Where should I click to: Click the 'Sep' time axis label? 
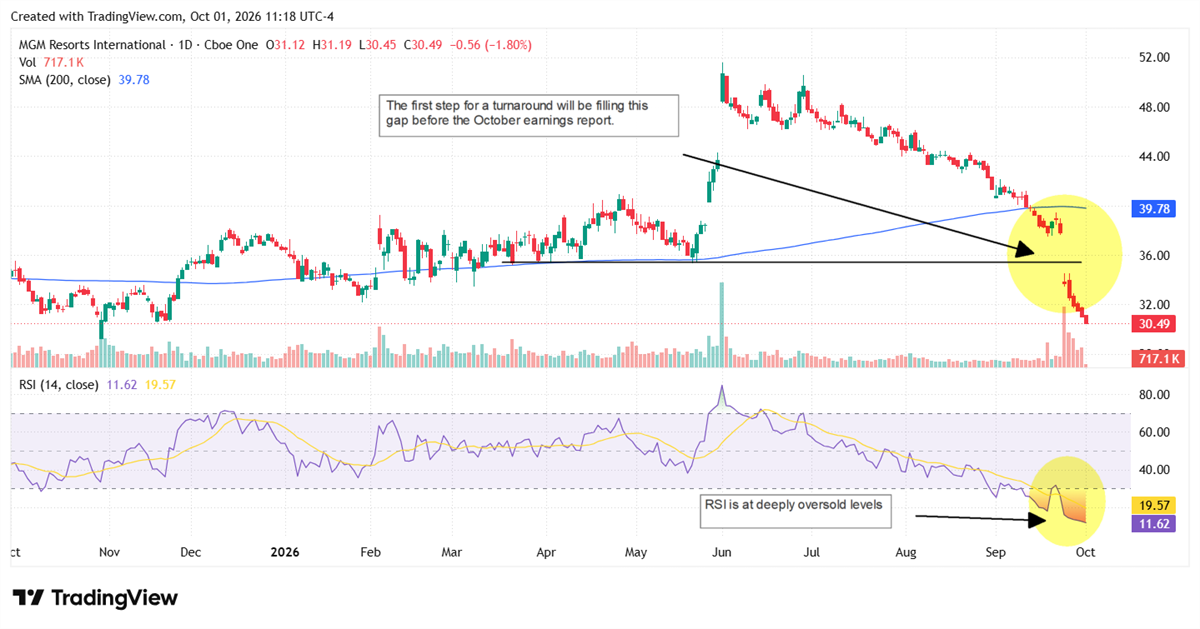pyautogui.click(x=995, y=551)
